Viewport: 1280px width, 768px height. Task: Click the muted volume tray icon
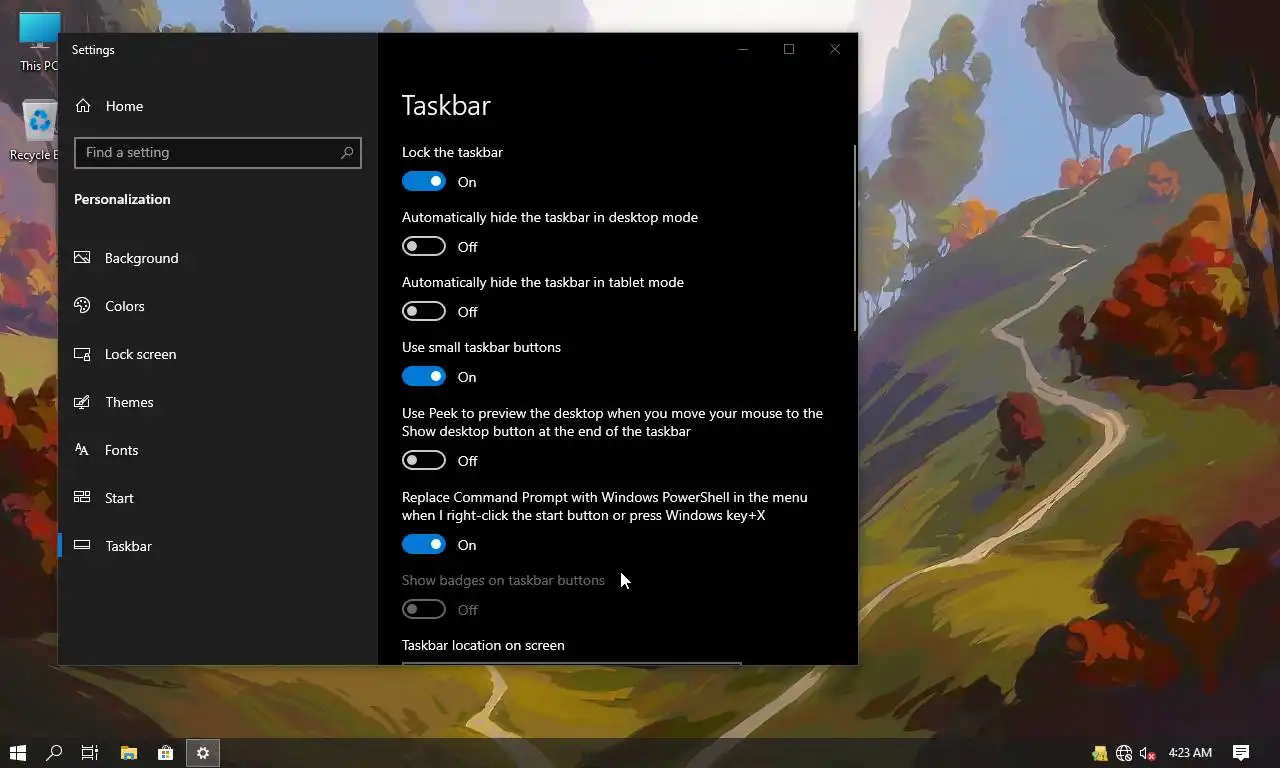click(x=1148, y=754)
